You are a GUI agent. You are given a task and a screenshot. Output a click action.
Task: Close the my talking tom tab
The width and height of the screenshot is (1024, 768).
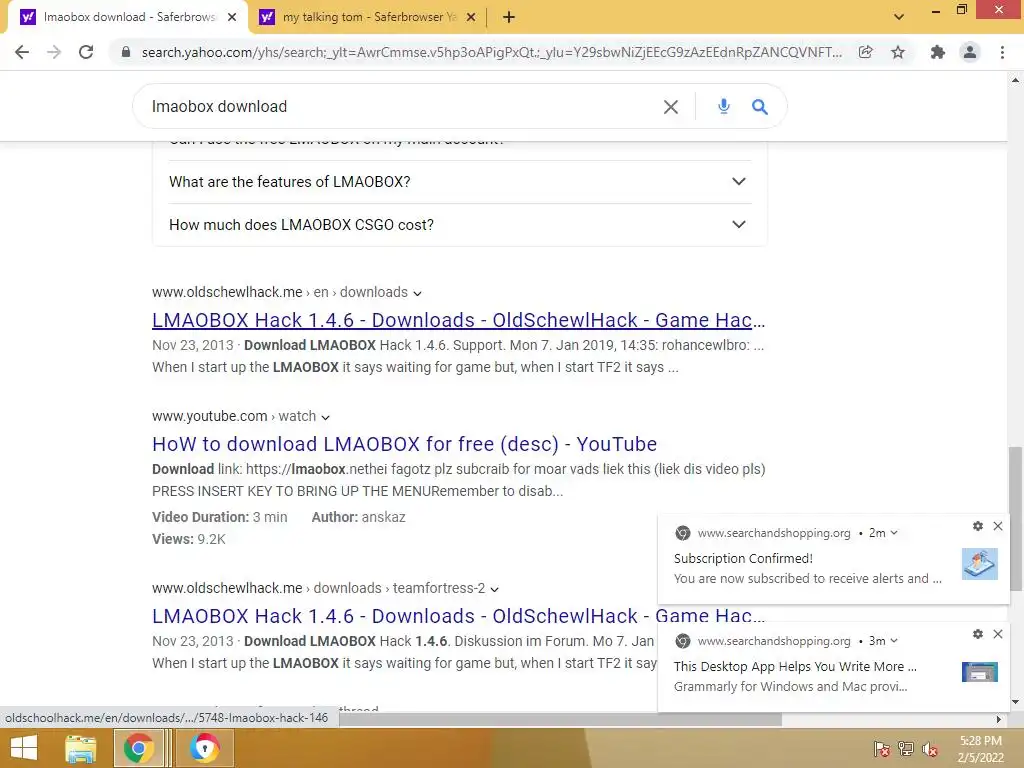pyautogui.click(x=471, y=17)
